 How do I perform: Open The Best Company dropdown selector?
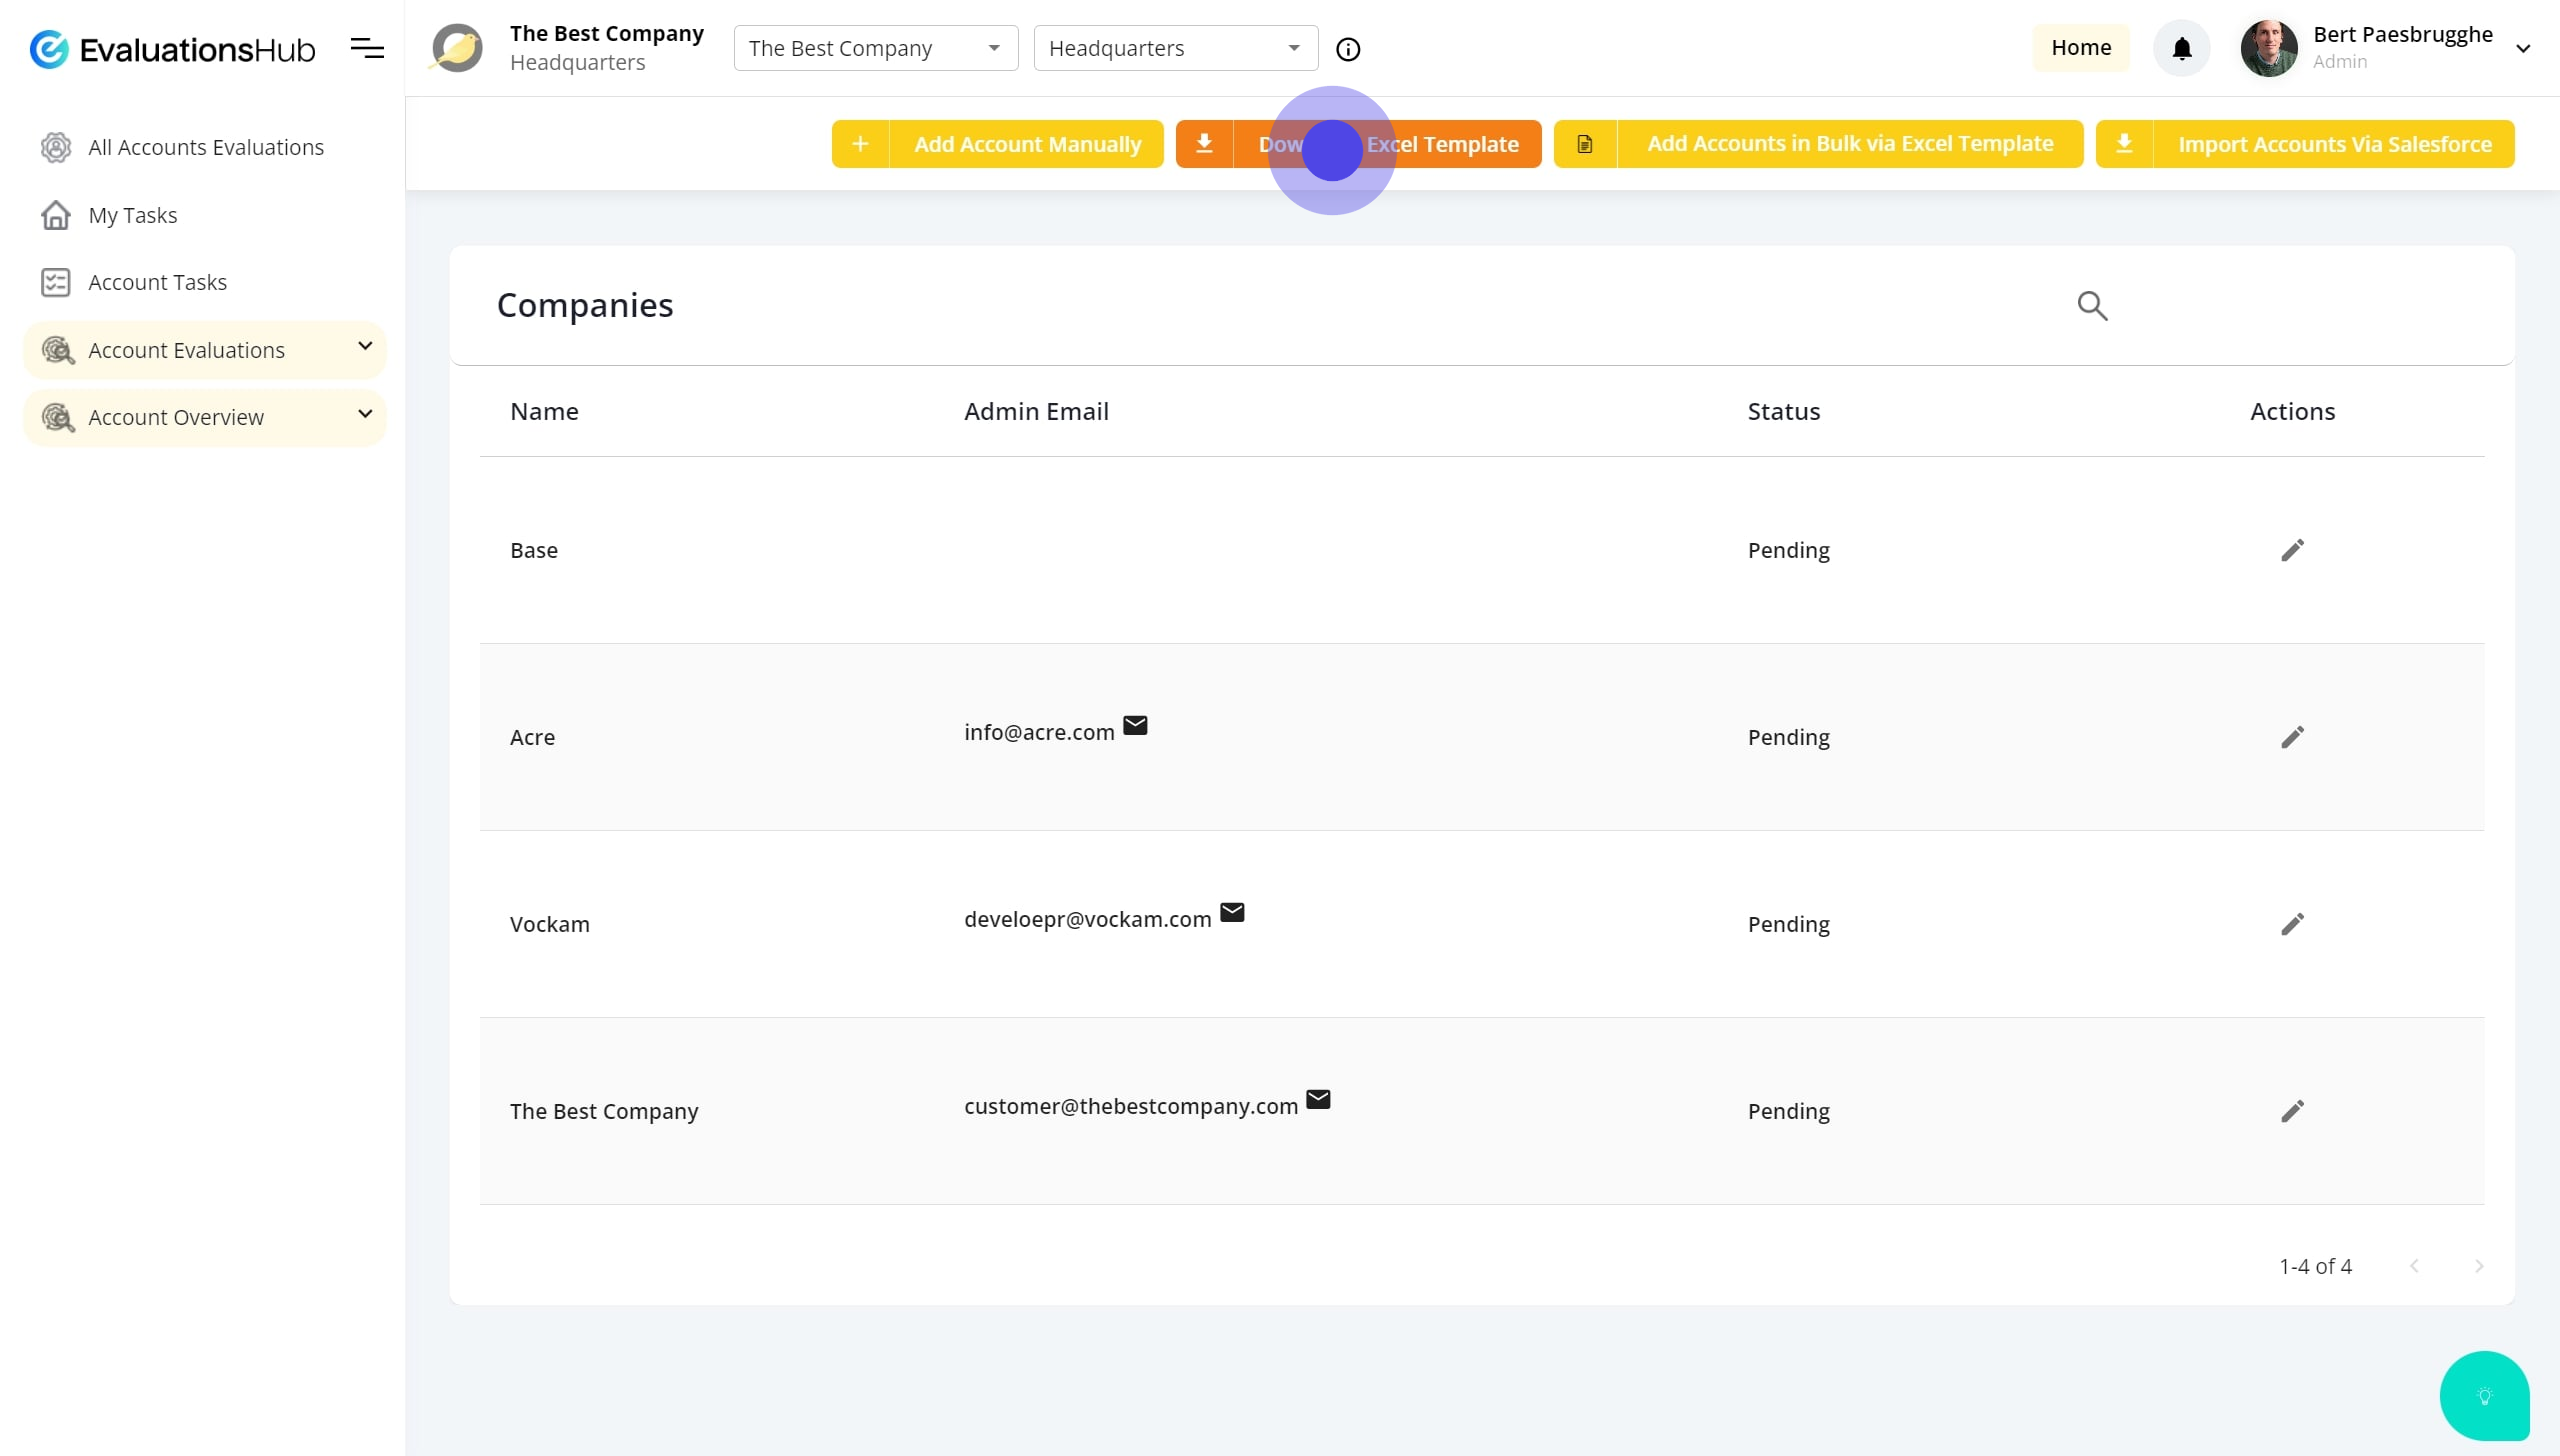[x=875, y=48]
